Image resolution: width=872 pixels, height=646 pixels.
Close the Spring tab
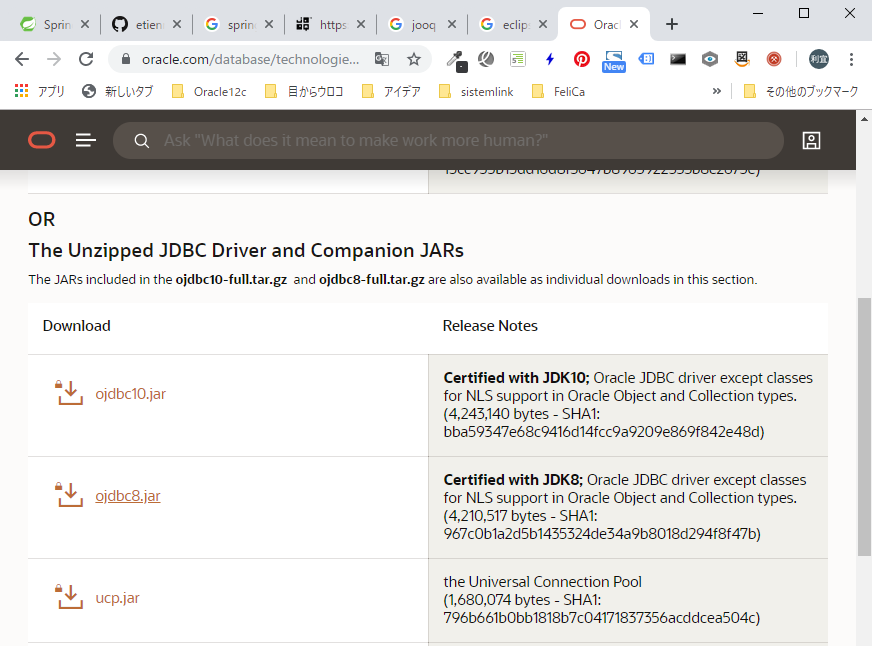pos(85,24)
